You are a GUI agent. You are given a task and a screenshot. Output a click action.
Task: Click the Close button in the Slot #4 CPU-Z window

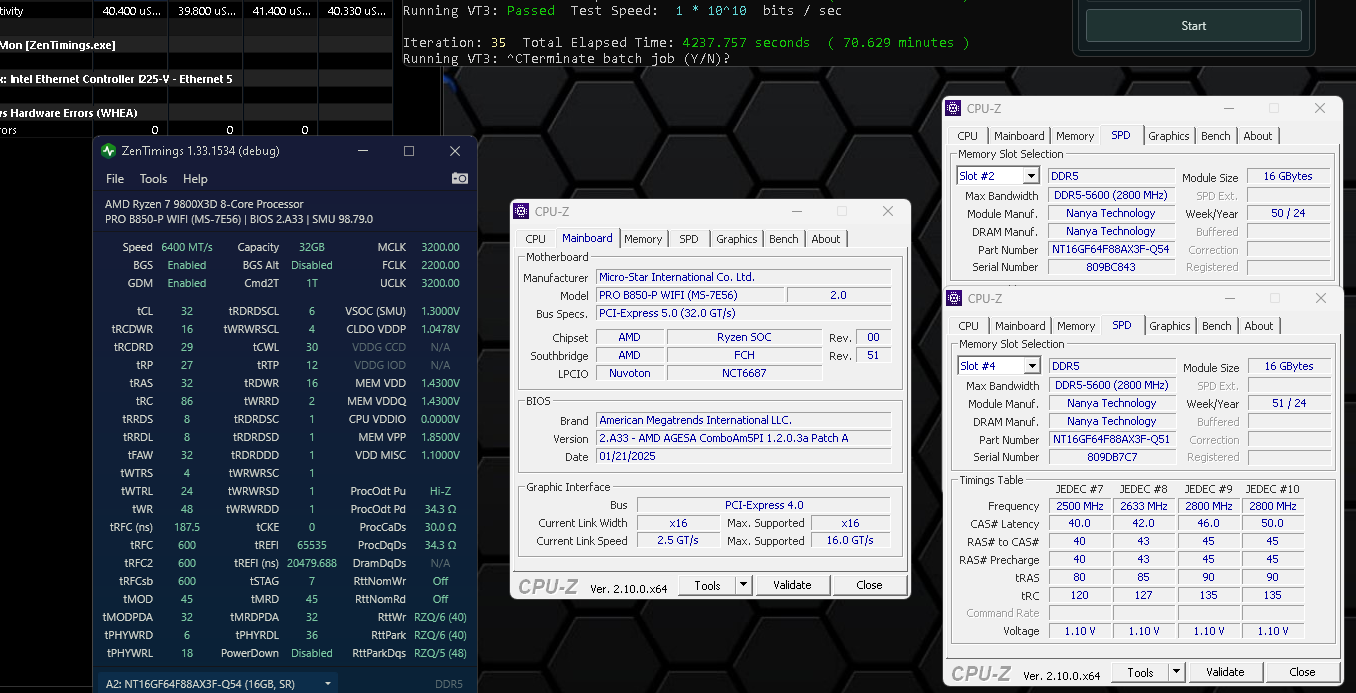tap(1302, 672)
